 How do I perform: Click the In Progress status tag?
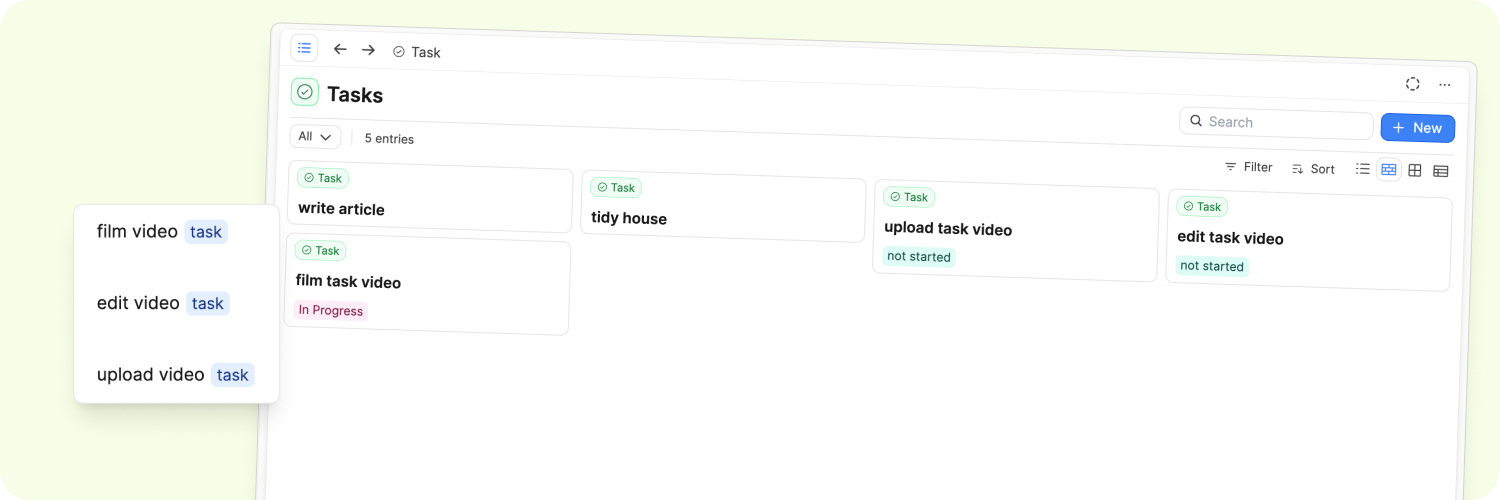(331, 311)
